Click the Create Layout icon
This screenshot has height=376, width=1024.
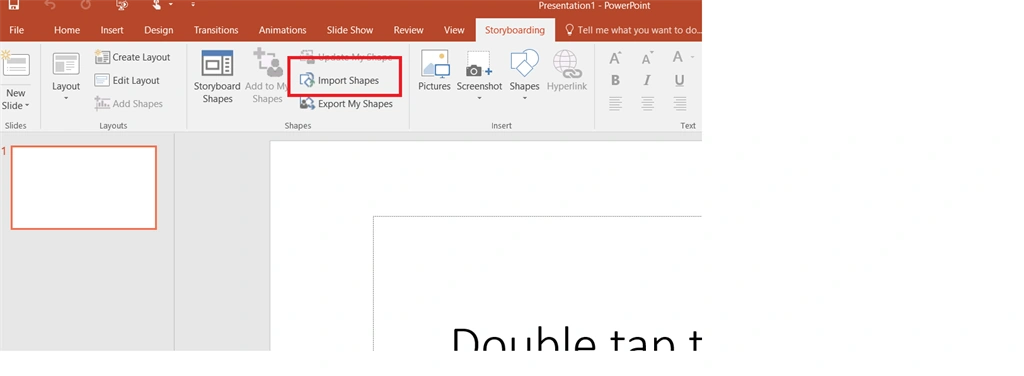102,57
